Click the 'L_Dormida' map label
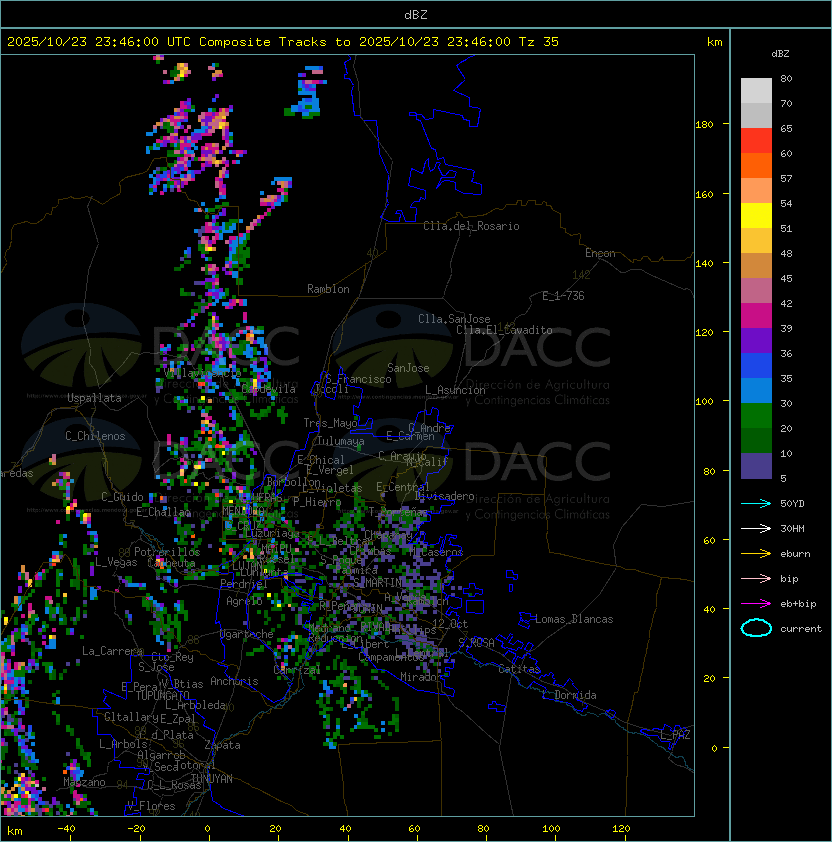Image resolution: width=832 pixels, height=842 pixels. point(569,695)
